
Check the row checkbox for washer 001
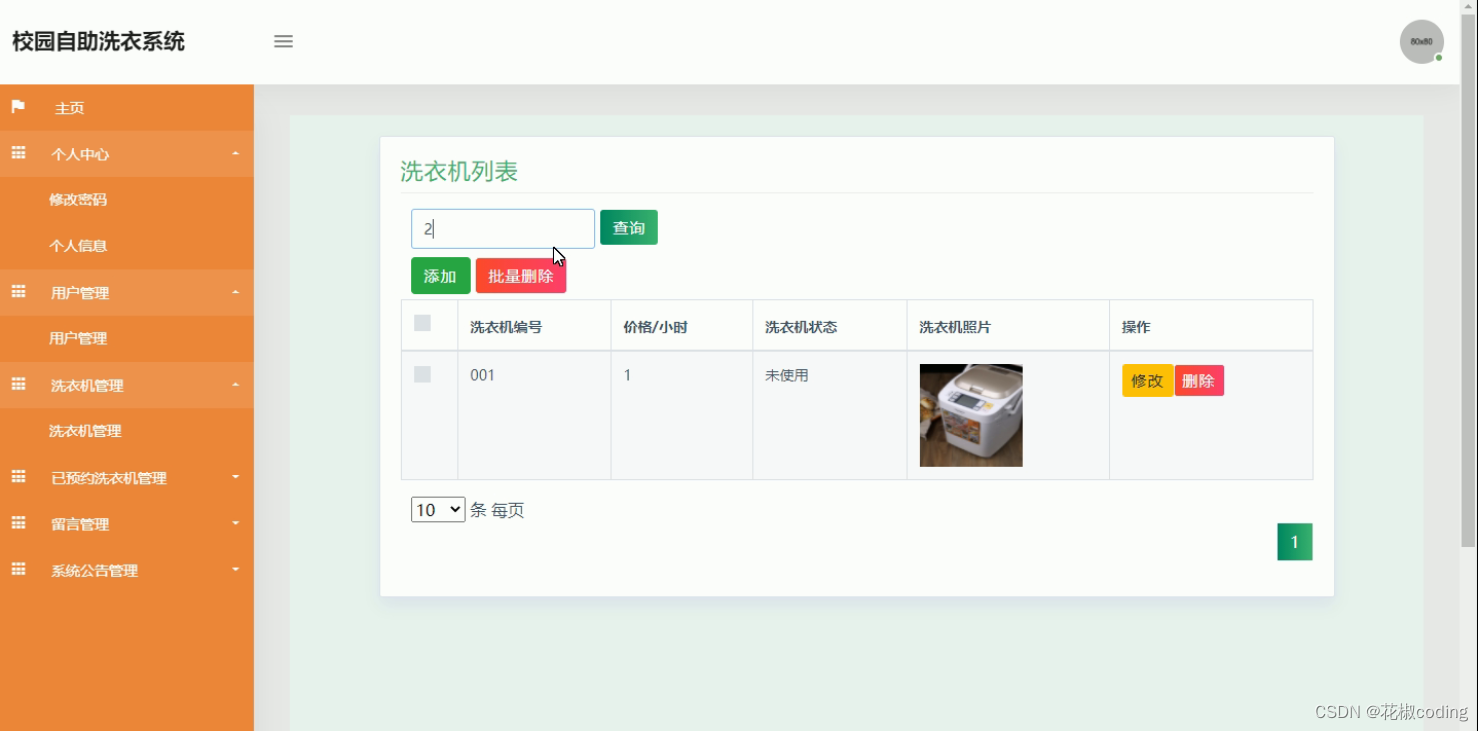click(x=422, y=374)
